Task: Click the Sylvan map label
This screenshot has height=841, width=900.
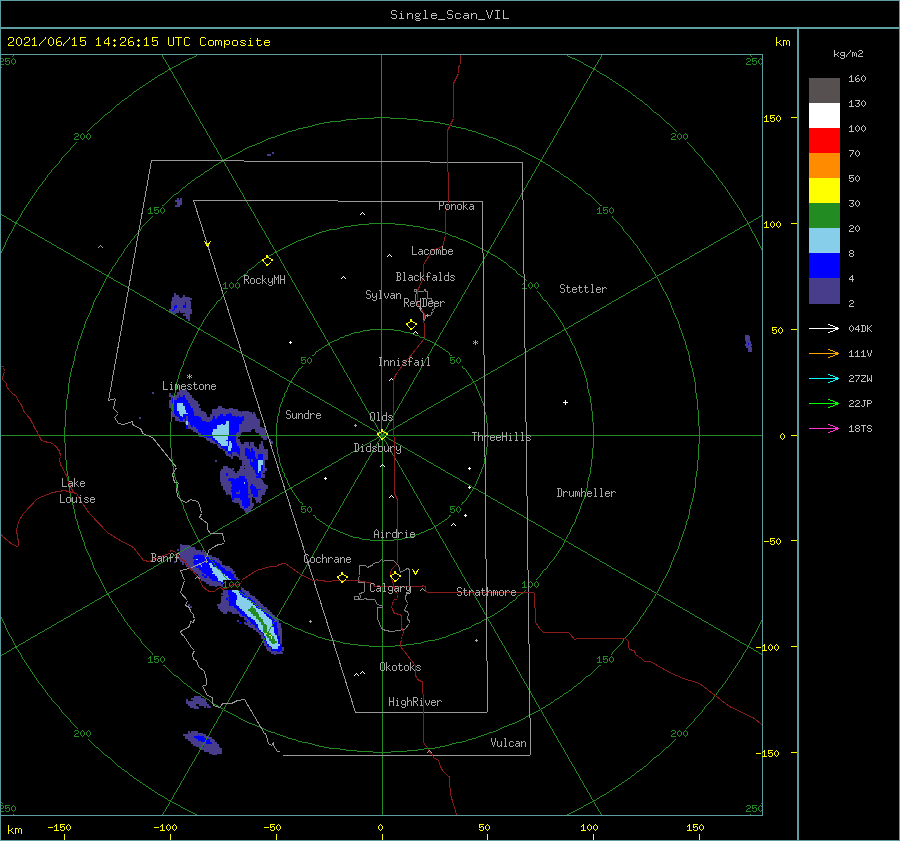Action: (383, 295)
